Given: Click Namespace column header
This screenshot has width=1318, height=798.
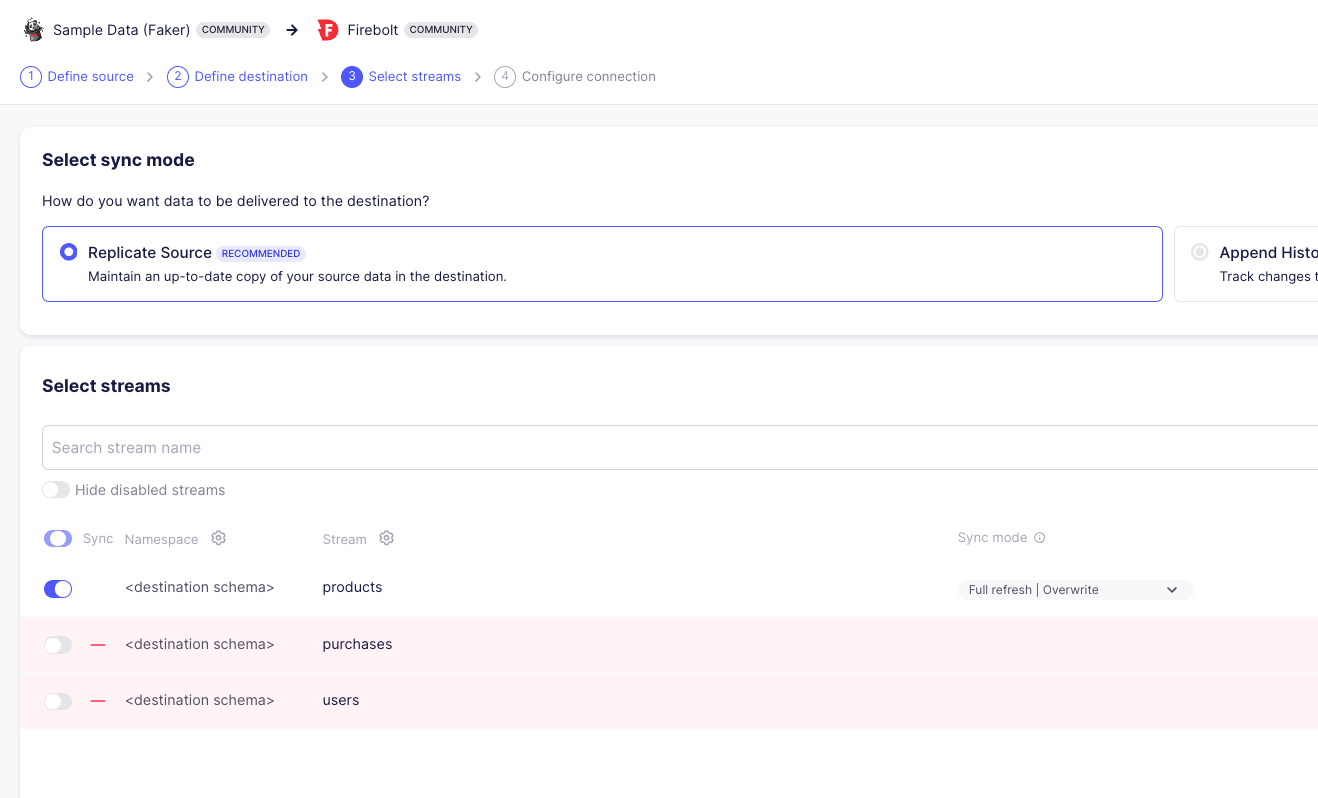Looking at the screenshot, I should tap(161, 539).
